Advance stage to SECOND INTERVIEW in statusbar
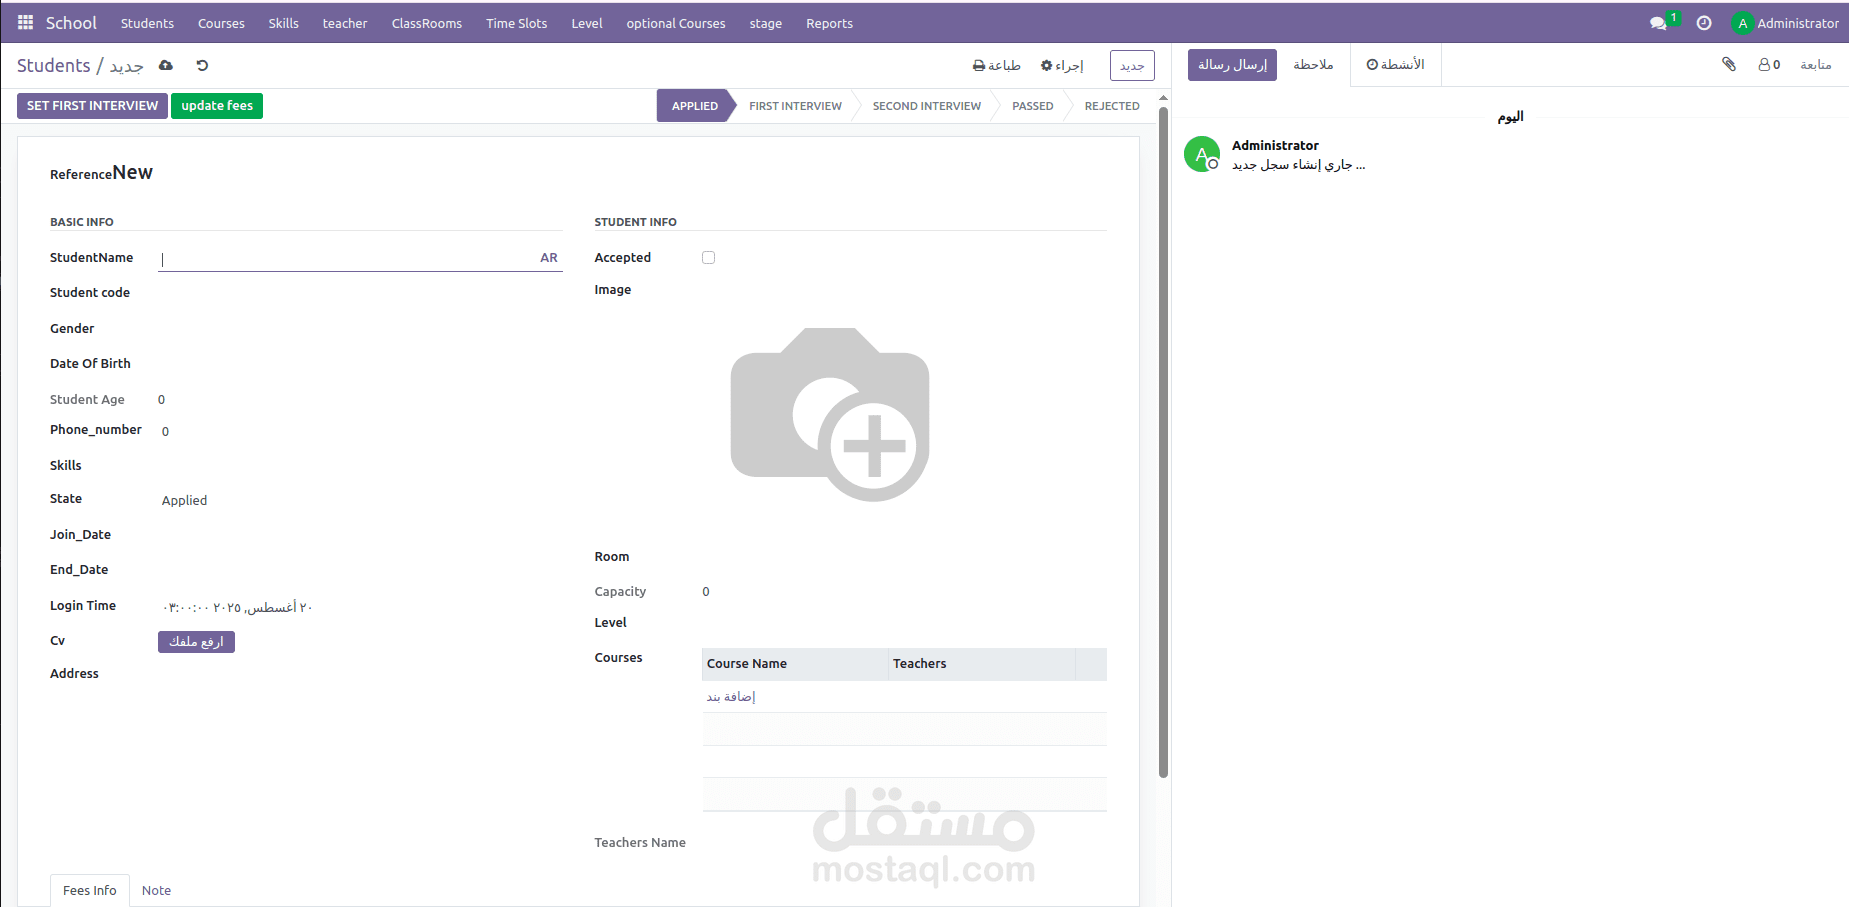Image resolution: width=1849 pixels, height=907 pixels. pos(925,105)
